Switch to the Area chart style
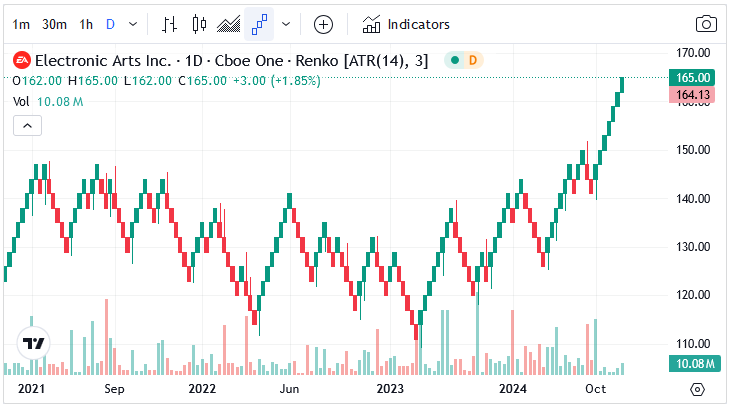Screen dimensions: 729x407 (x=229, y=24)
